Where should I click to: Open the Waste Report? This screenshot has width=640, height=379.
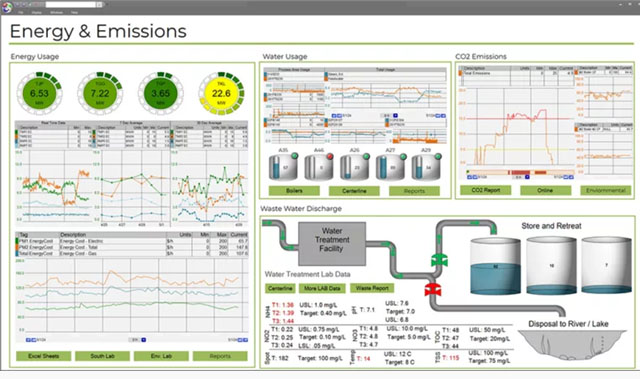[372, 288]
